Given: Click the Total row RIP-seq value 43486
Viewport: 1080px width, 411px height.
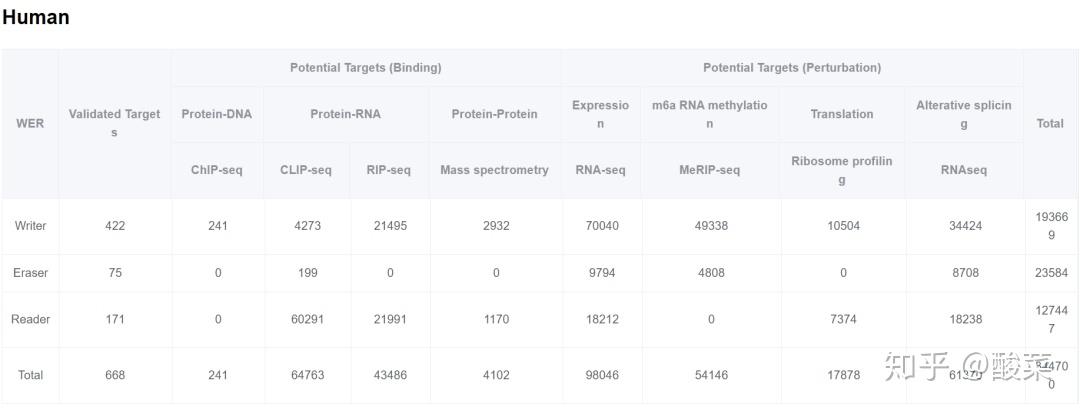Looking at the screenshot, I should click(390, 375).
